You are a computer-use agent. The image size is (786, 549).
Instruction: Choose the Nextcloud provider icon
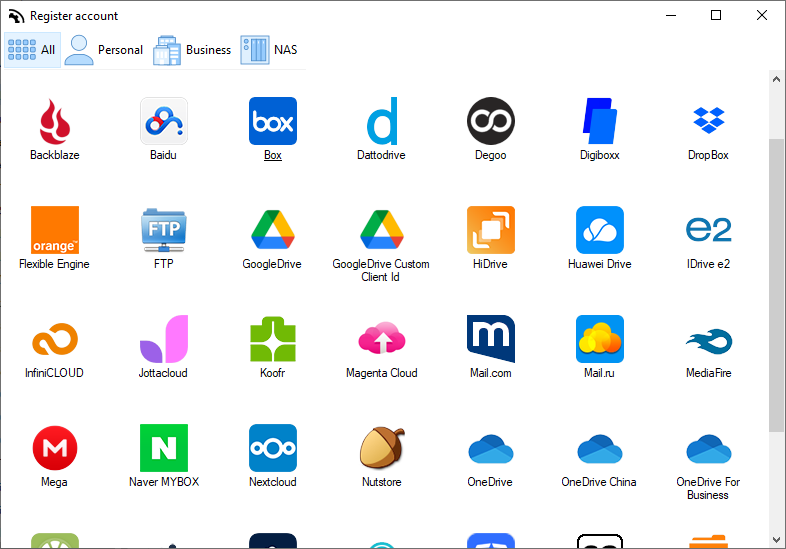click(273, 448)
